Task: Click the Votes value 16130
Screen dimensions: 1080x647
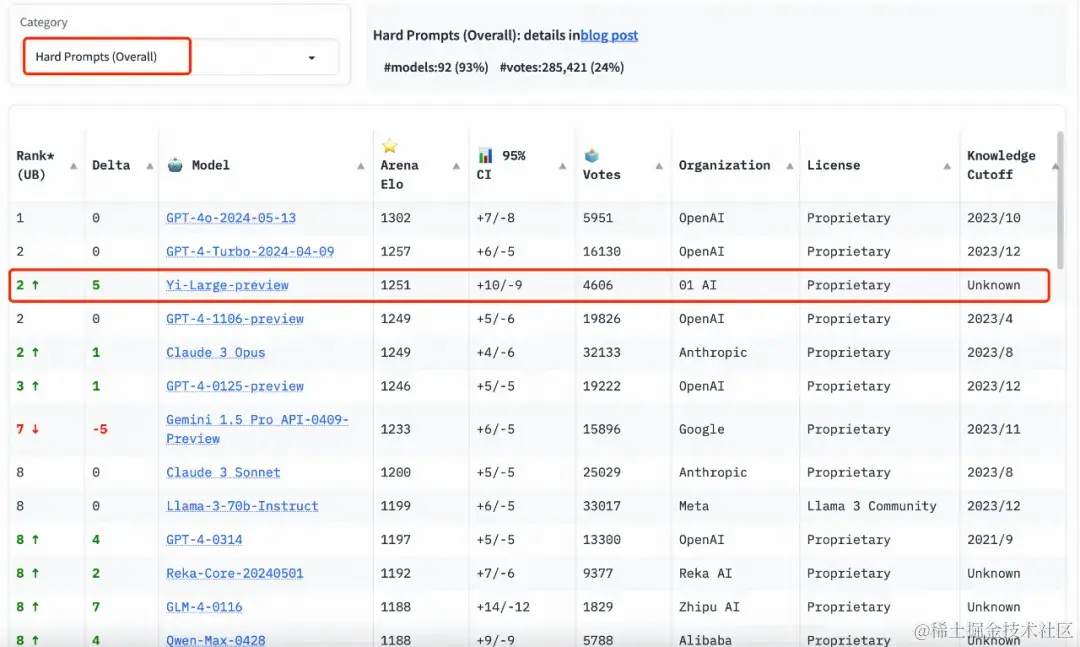Action: tap(601, 251)
